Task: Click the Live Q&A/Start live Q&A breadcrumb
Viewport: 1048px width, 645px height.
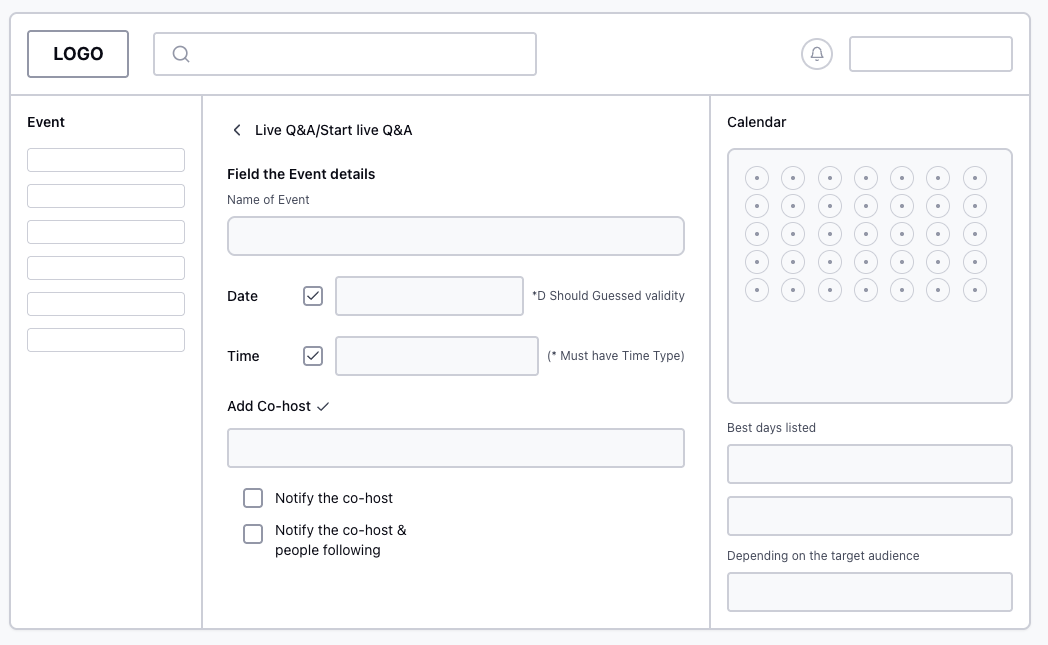Action: pos(333,130)
